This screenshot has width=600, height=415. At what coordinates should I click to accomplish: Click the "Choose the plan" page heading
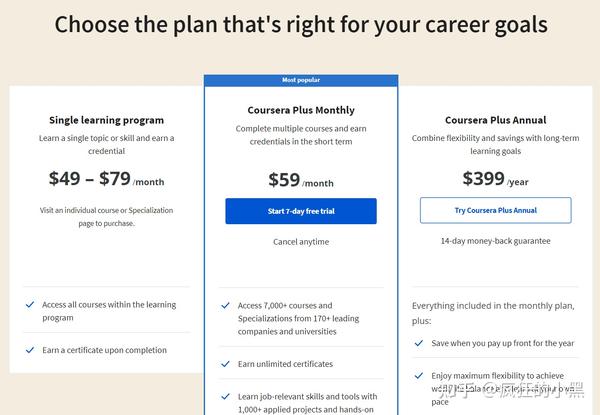pyautogui.click(x=300, y=24)
